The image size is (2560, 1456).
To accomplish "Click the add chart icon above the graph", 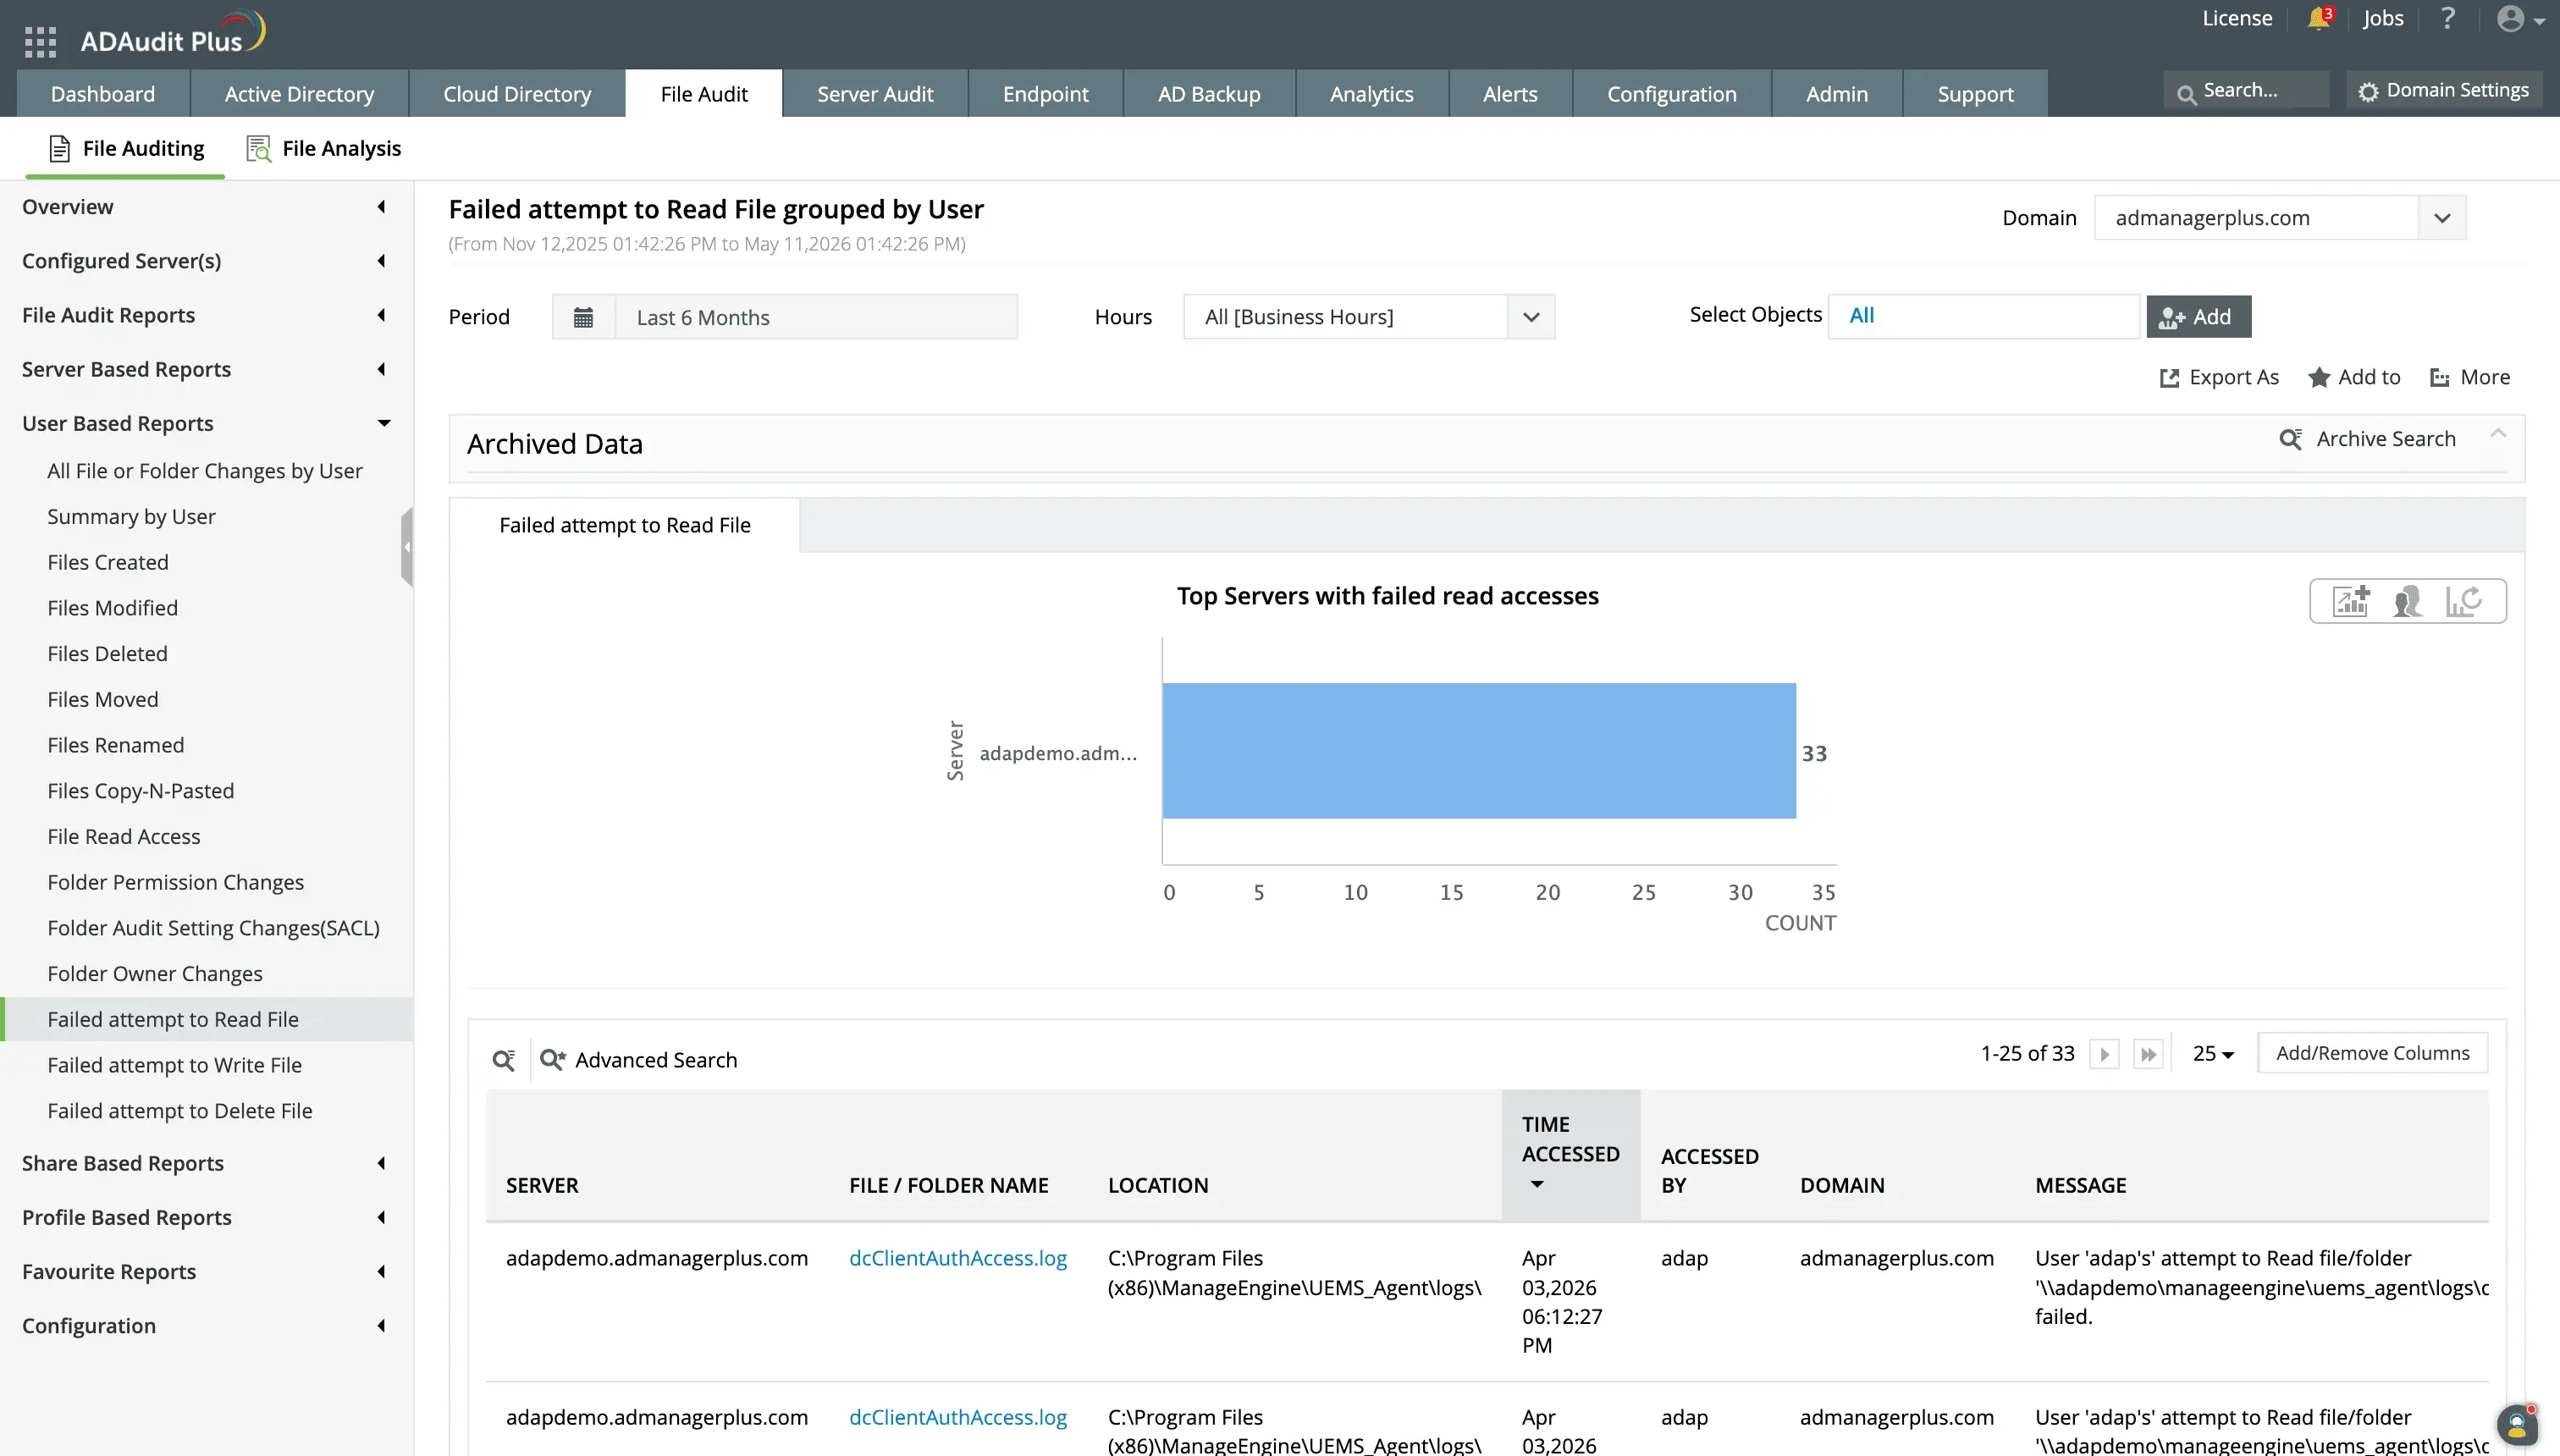I will [x=2351, y=601].
